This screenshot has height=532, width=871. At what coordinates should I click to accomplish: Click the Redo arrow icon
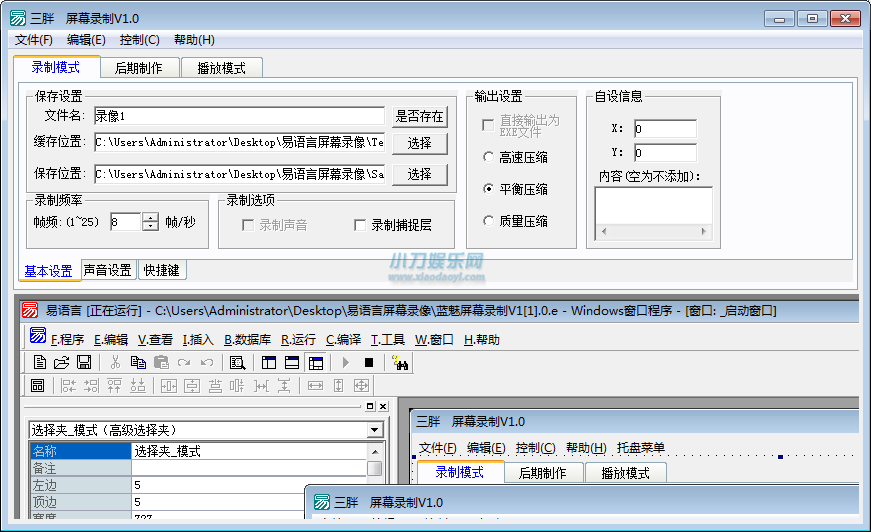[x=184, y=363]
